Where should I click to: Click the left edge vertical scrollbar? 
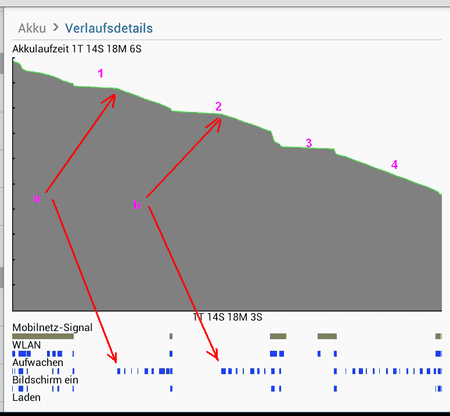(x=2, y=210)
